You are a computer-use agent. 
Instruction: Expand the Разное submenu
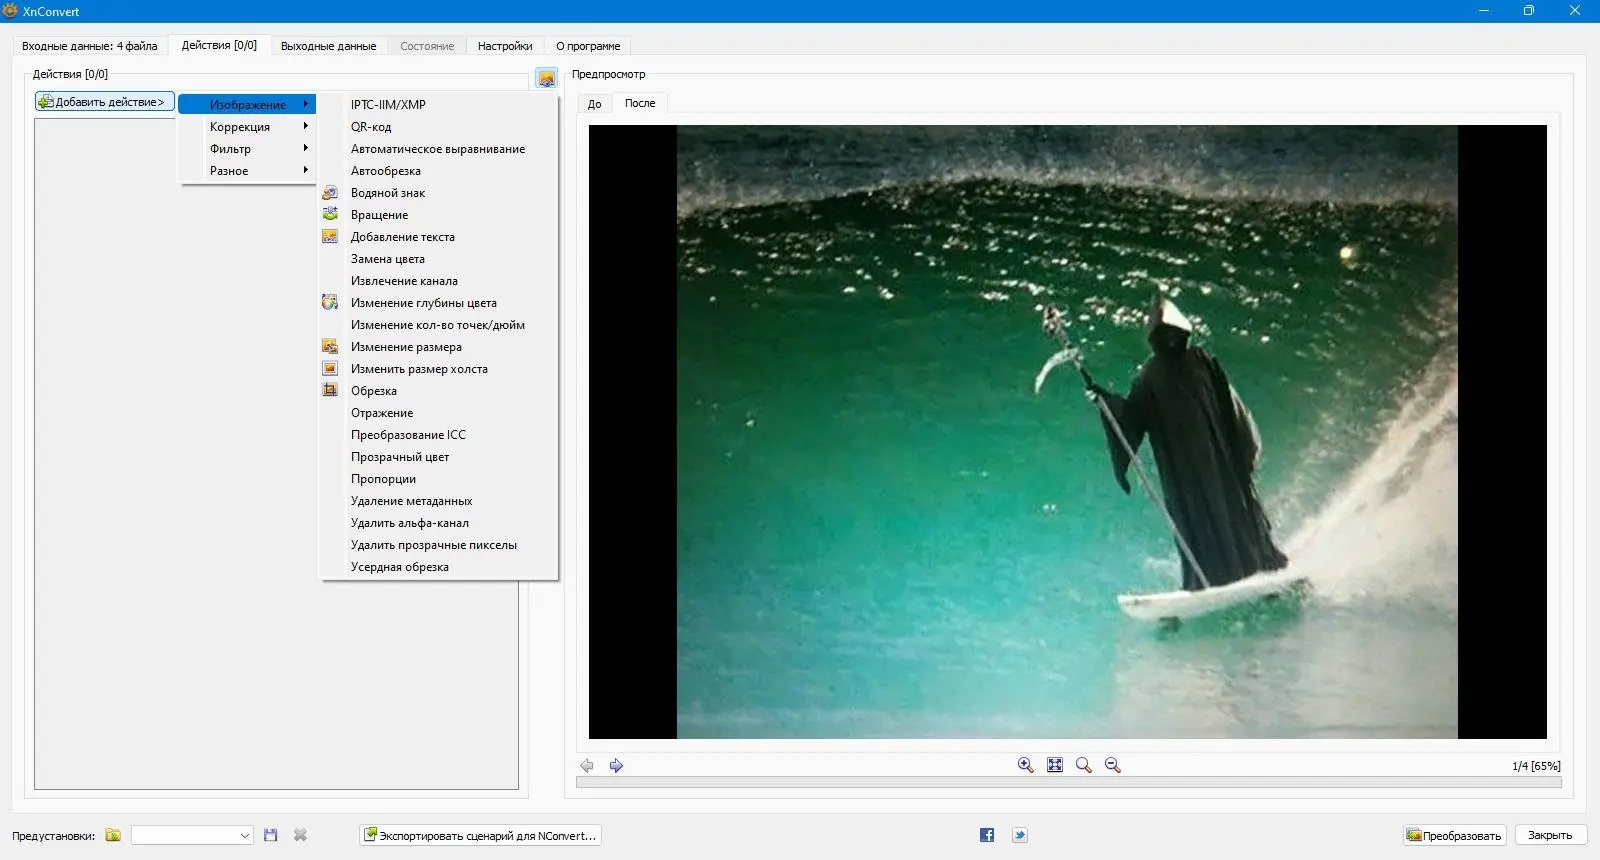(x=247, y=171)
